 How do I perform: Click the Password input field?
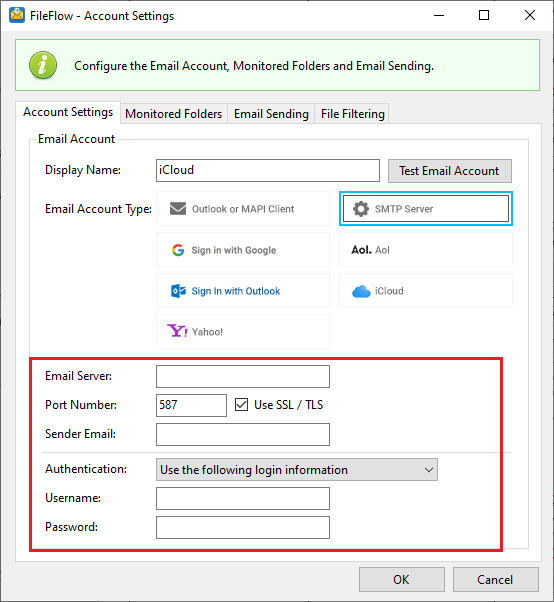point(243,528)
